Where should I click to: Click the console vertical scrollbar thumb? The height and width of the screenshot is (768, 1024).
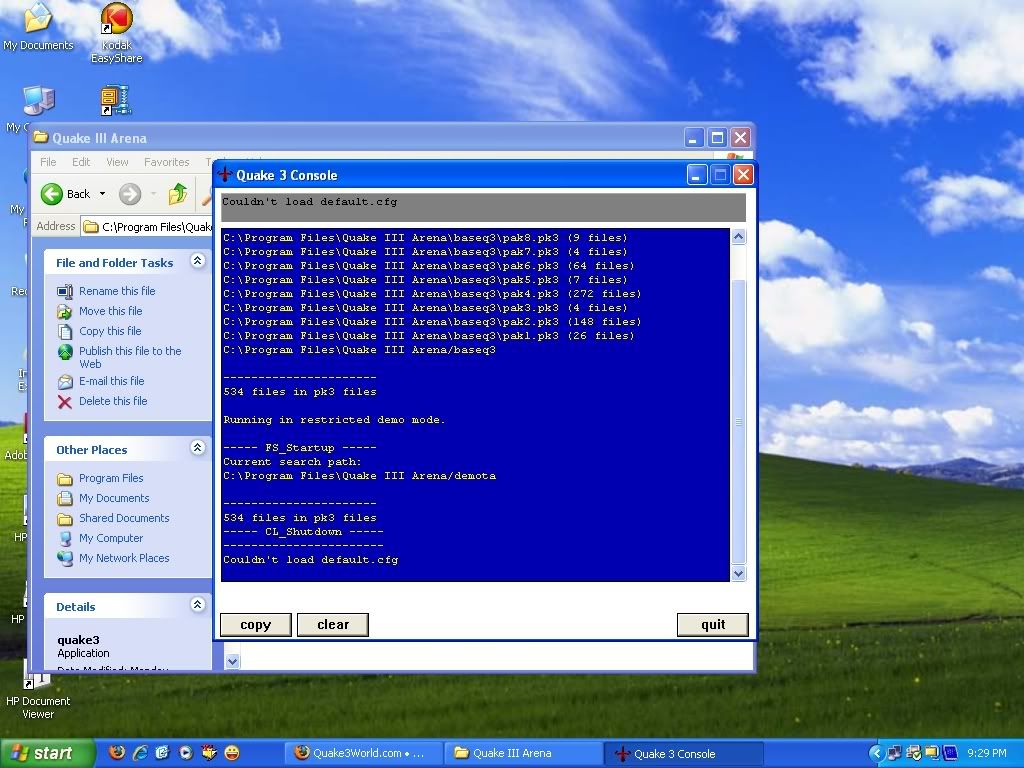tap(739, 422)
